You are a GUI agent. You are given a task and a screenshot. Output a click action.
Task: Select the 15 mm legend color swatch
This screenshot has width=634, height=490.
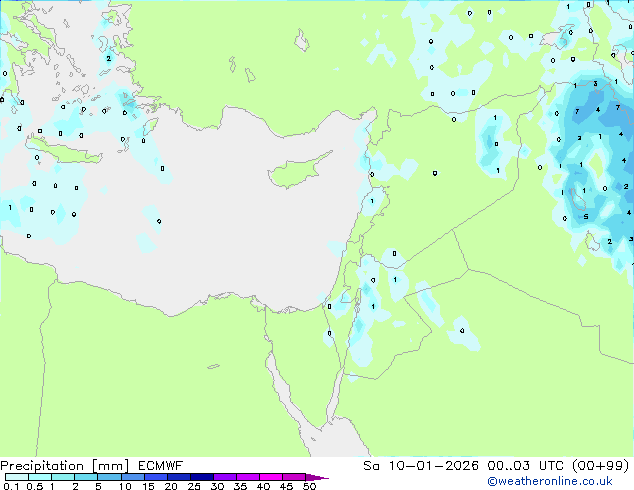click(156, 477)
